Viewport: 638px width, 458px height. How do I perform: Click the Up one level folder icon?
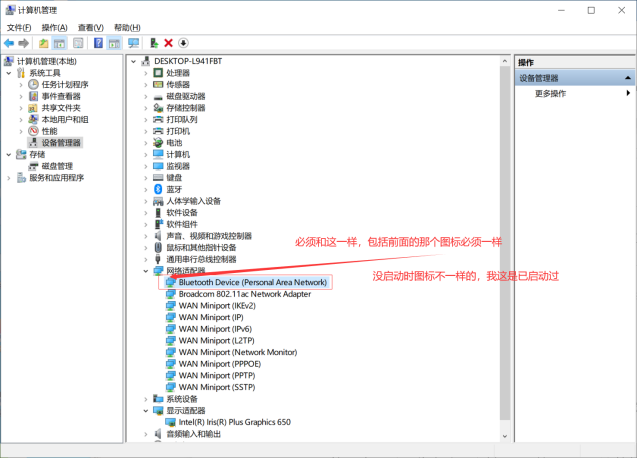pos(44,43)
